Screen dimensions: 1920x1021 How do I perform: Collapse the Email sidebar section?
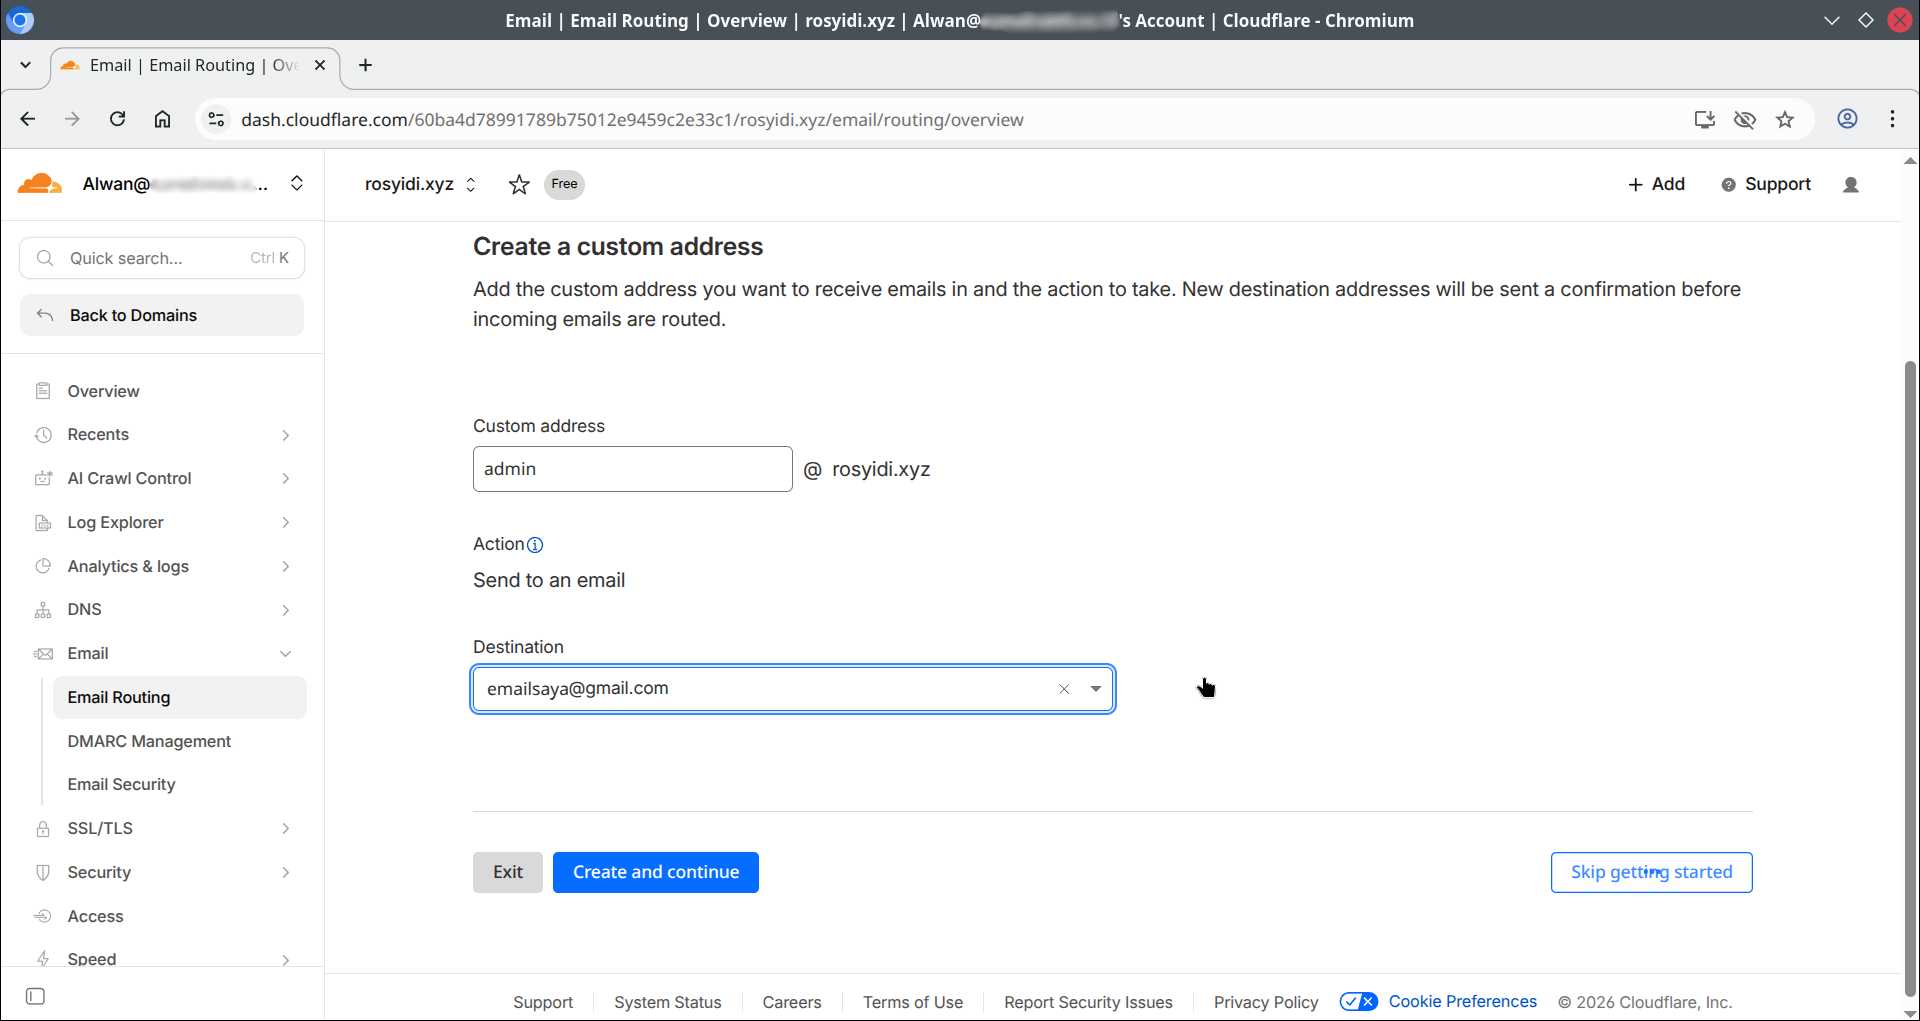click(x=285, y=654)
